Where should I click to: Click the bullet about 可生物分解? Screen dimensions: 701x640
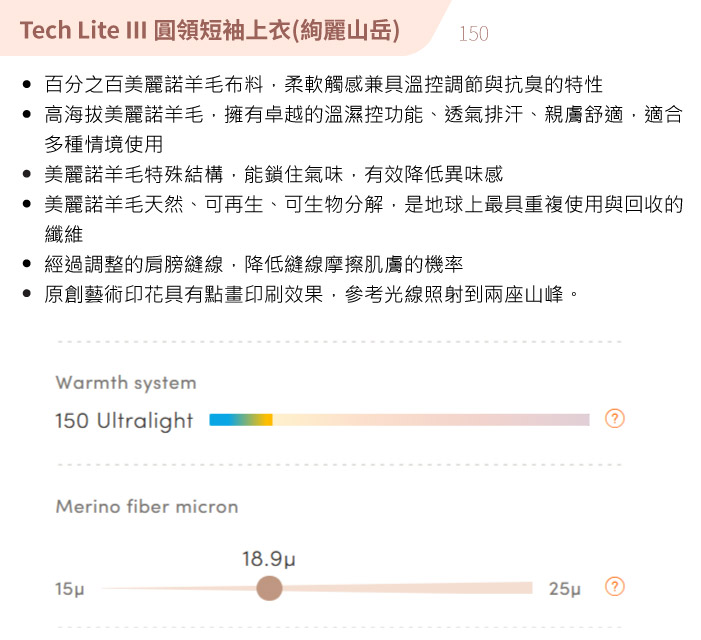pos(363,219)
